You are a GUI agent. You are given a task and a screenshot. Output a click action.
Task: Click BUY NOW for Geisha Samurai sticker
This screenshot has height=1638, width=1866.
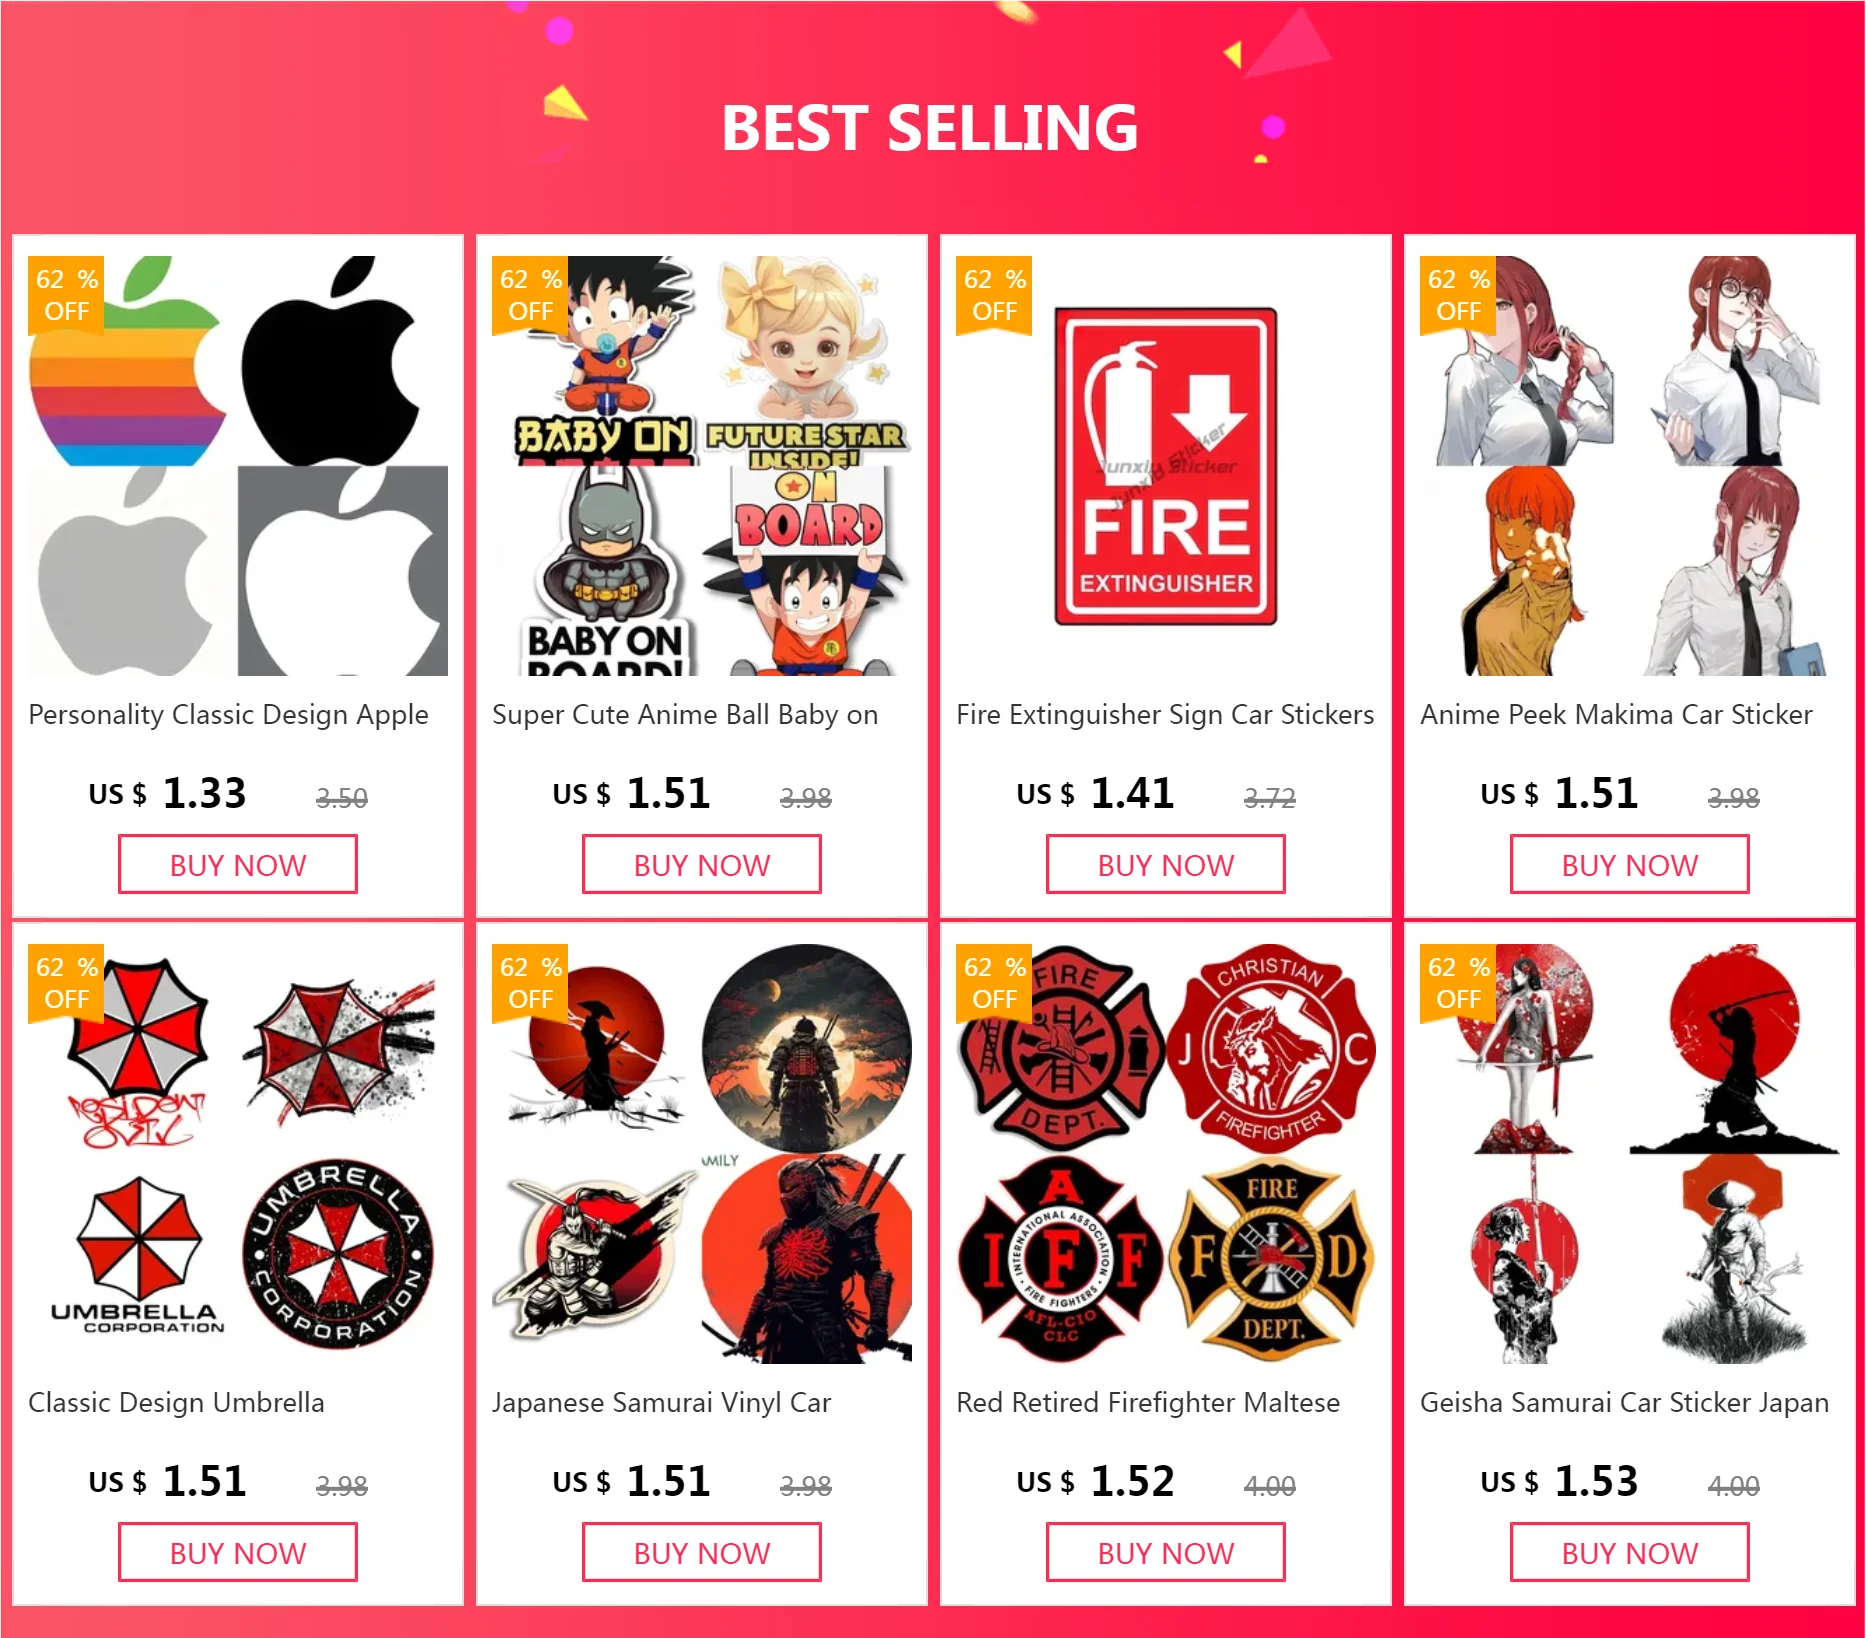click(x=1630, y=1553)
